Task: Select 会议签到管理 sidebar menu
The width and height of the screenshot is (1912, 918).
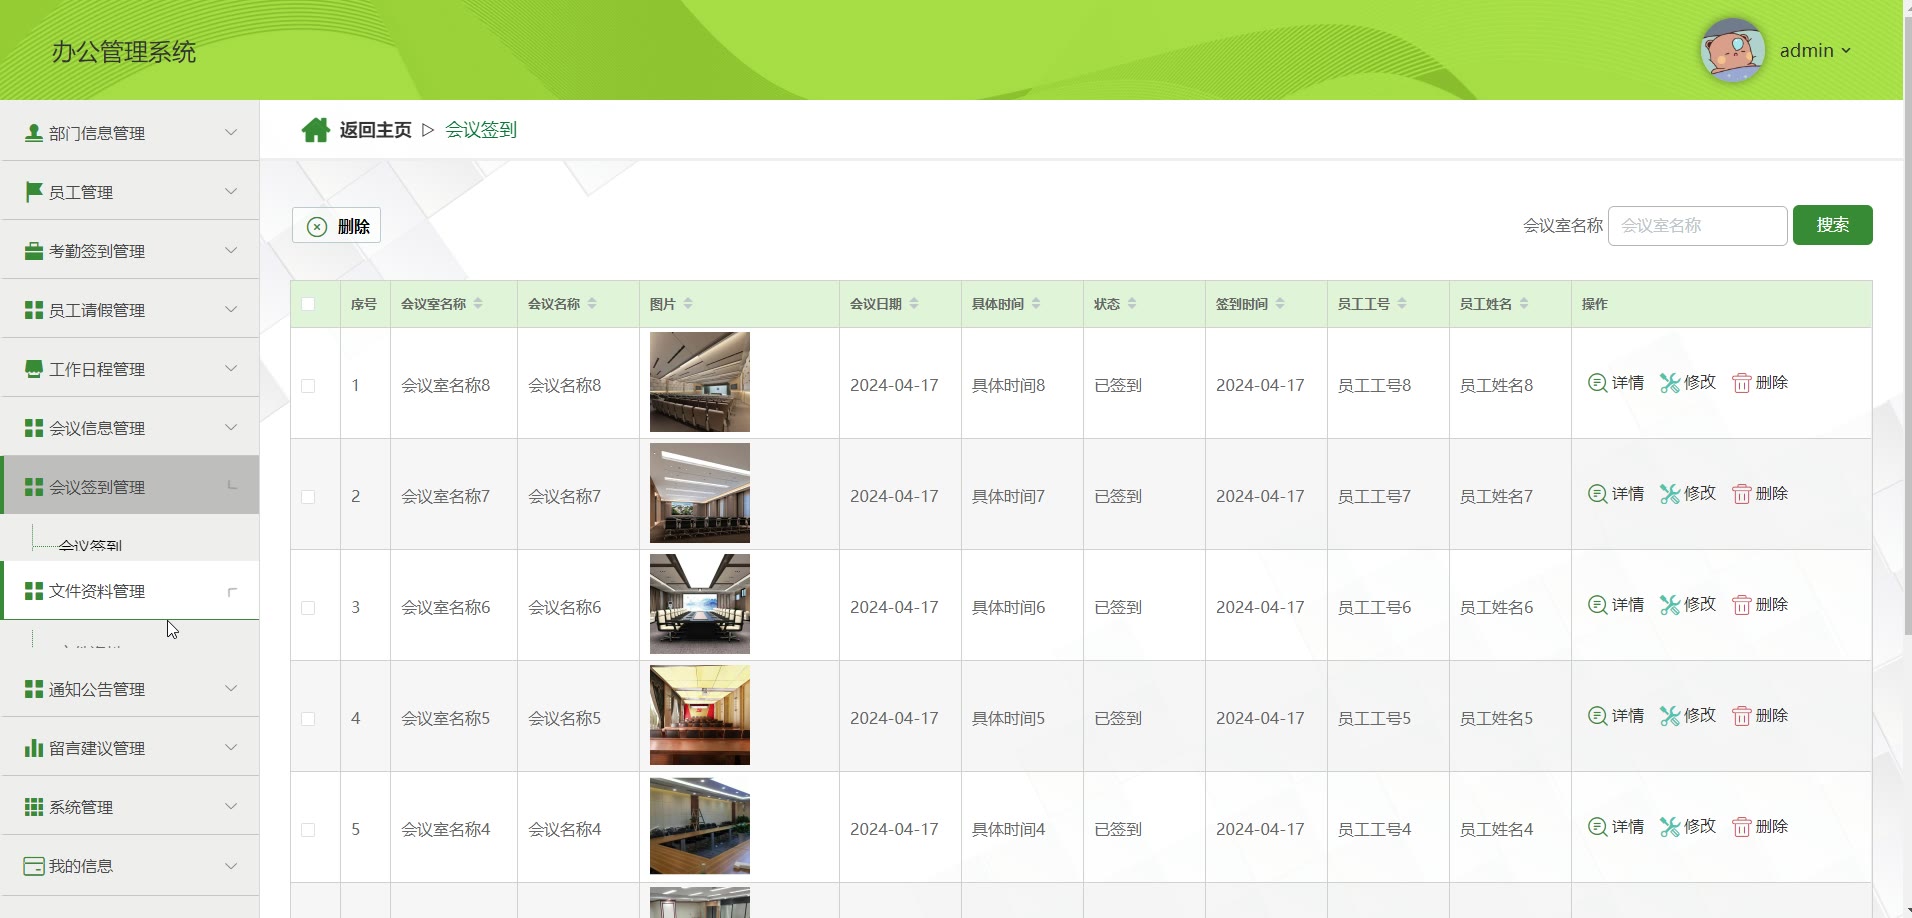Action: 130,486
